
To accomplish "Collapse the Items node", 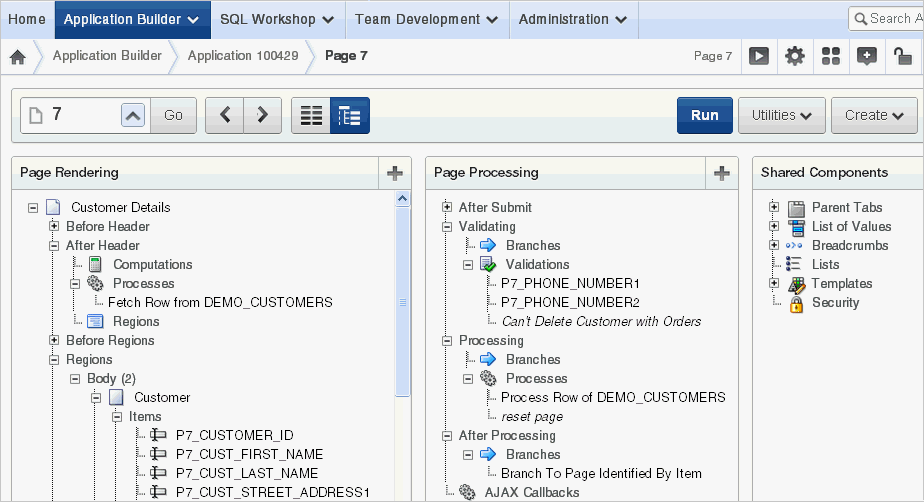I will point(117,417).
